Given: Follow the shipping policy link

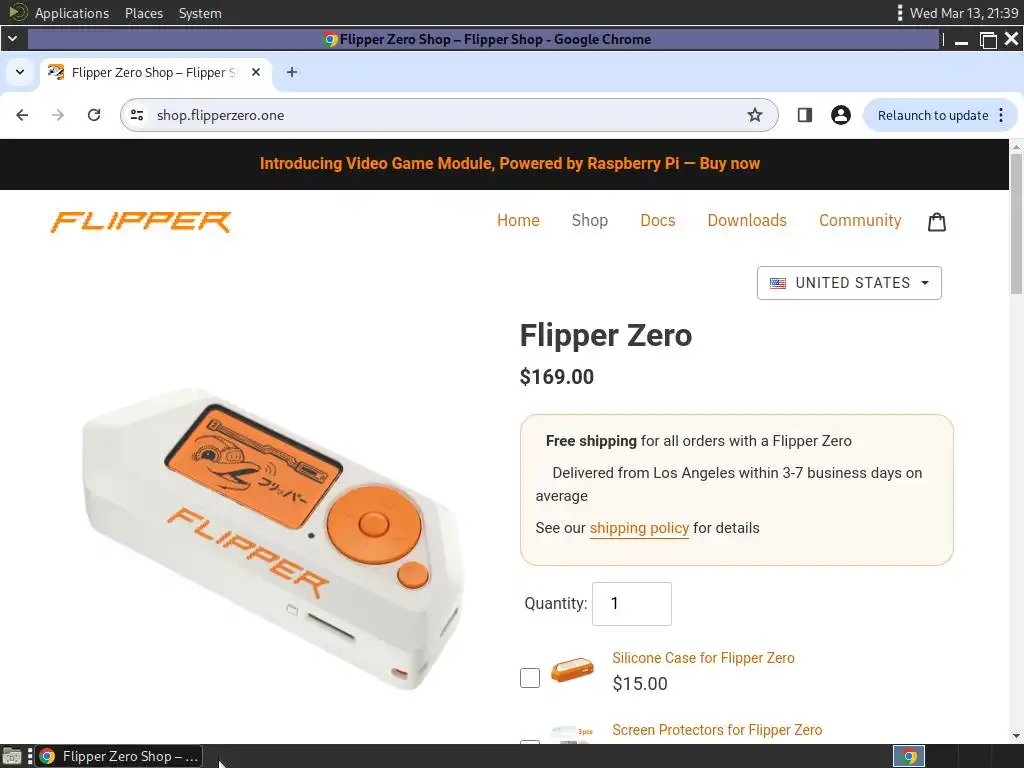Looking at the screenshot, I should coord(639,528).
